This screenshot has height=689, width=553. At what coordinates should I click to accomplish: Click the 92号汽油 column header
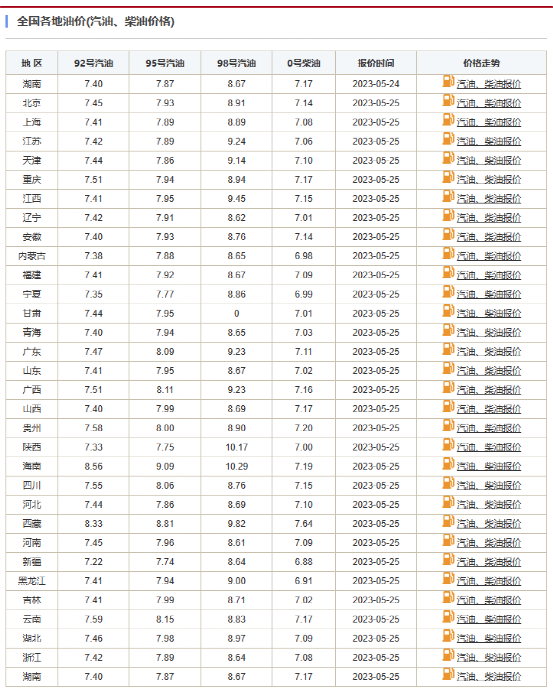click(93, 63)
